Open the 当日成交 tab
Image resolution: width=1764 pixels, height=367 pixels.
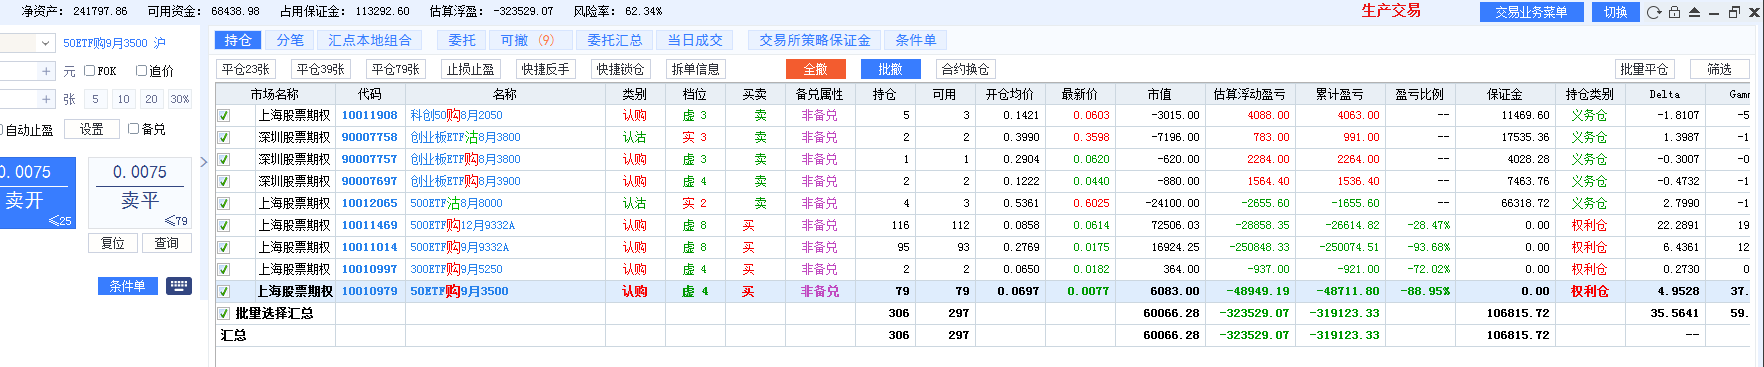tap(695, 40)
